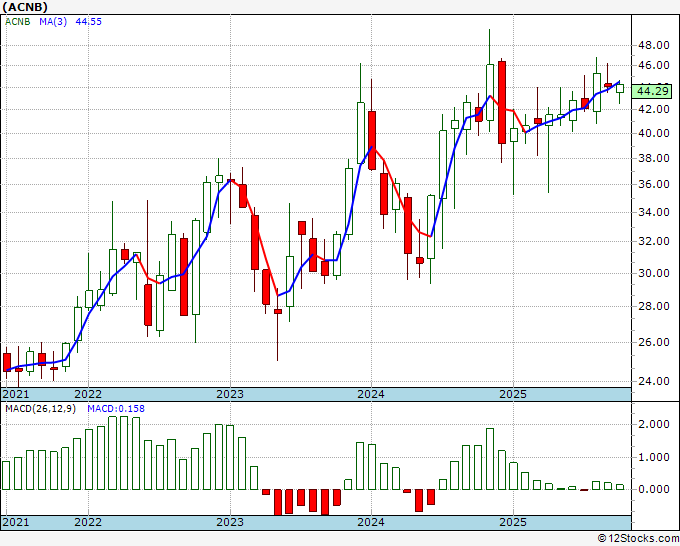Click 2024 on the MACD timeline
This screenshot has height=546, width=680.
371,522
